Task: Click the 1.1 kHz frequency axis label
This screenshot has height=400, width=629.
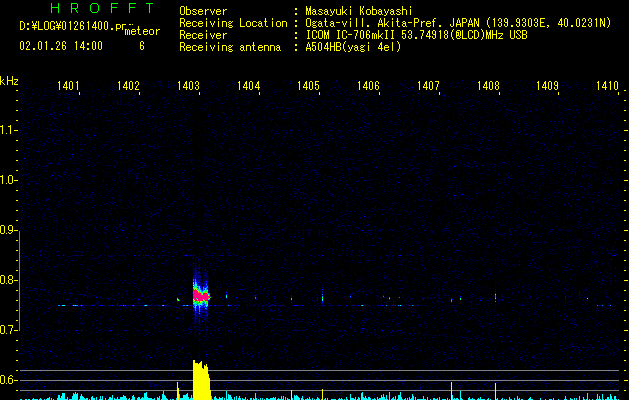Action: click(x=7, y=130)
